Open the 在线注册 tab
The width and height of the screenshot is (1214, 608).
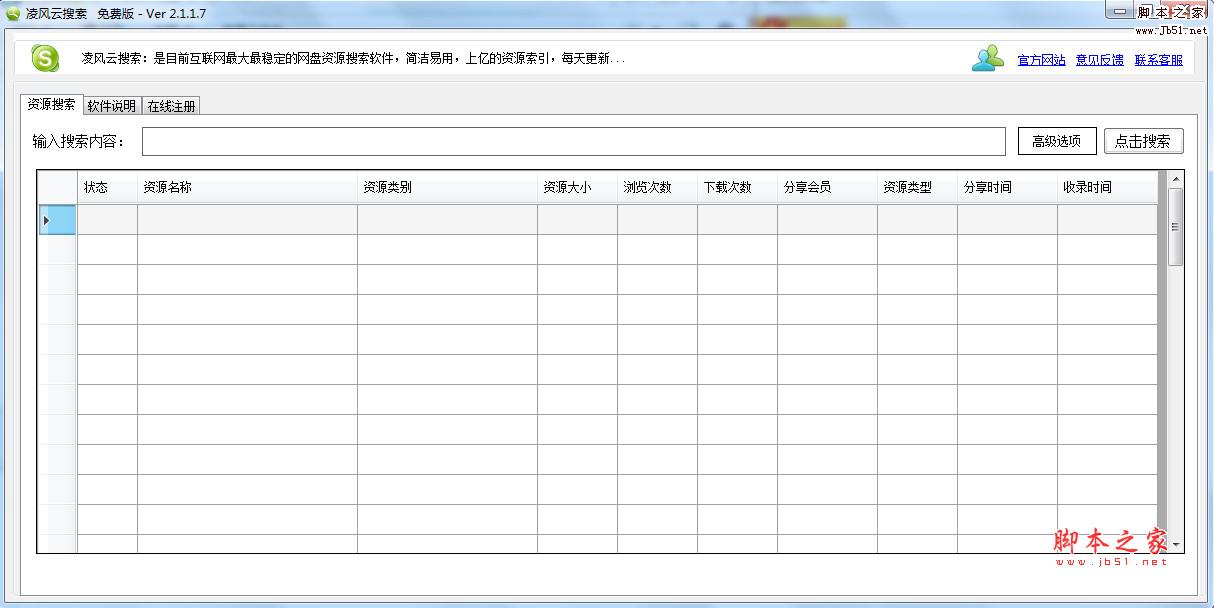point(171,105)
